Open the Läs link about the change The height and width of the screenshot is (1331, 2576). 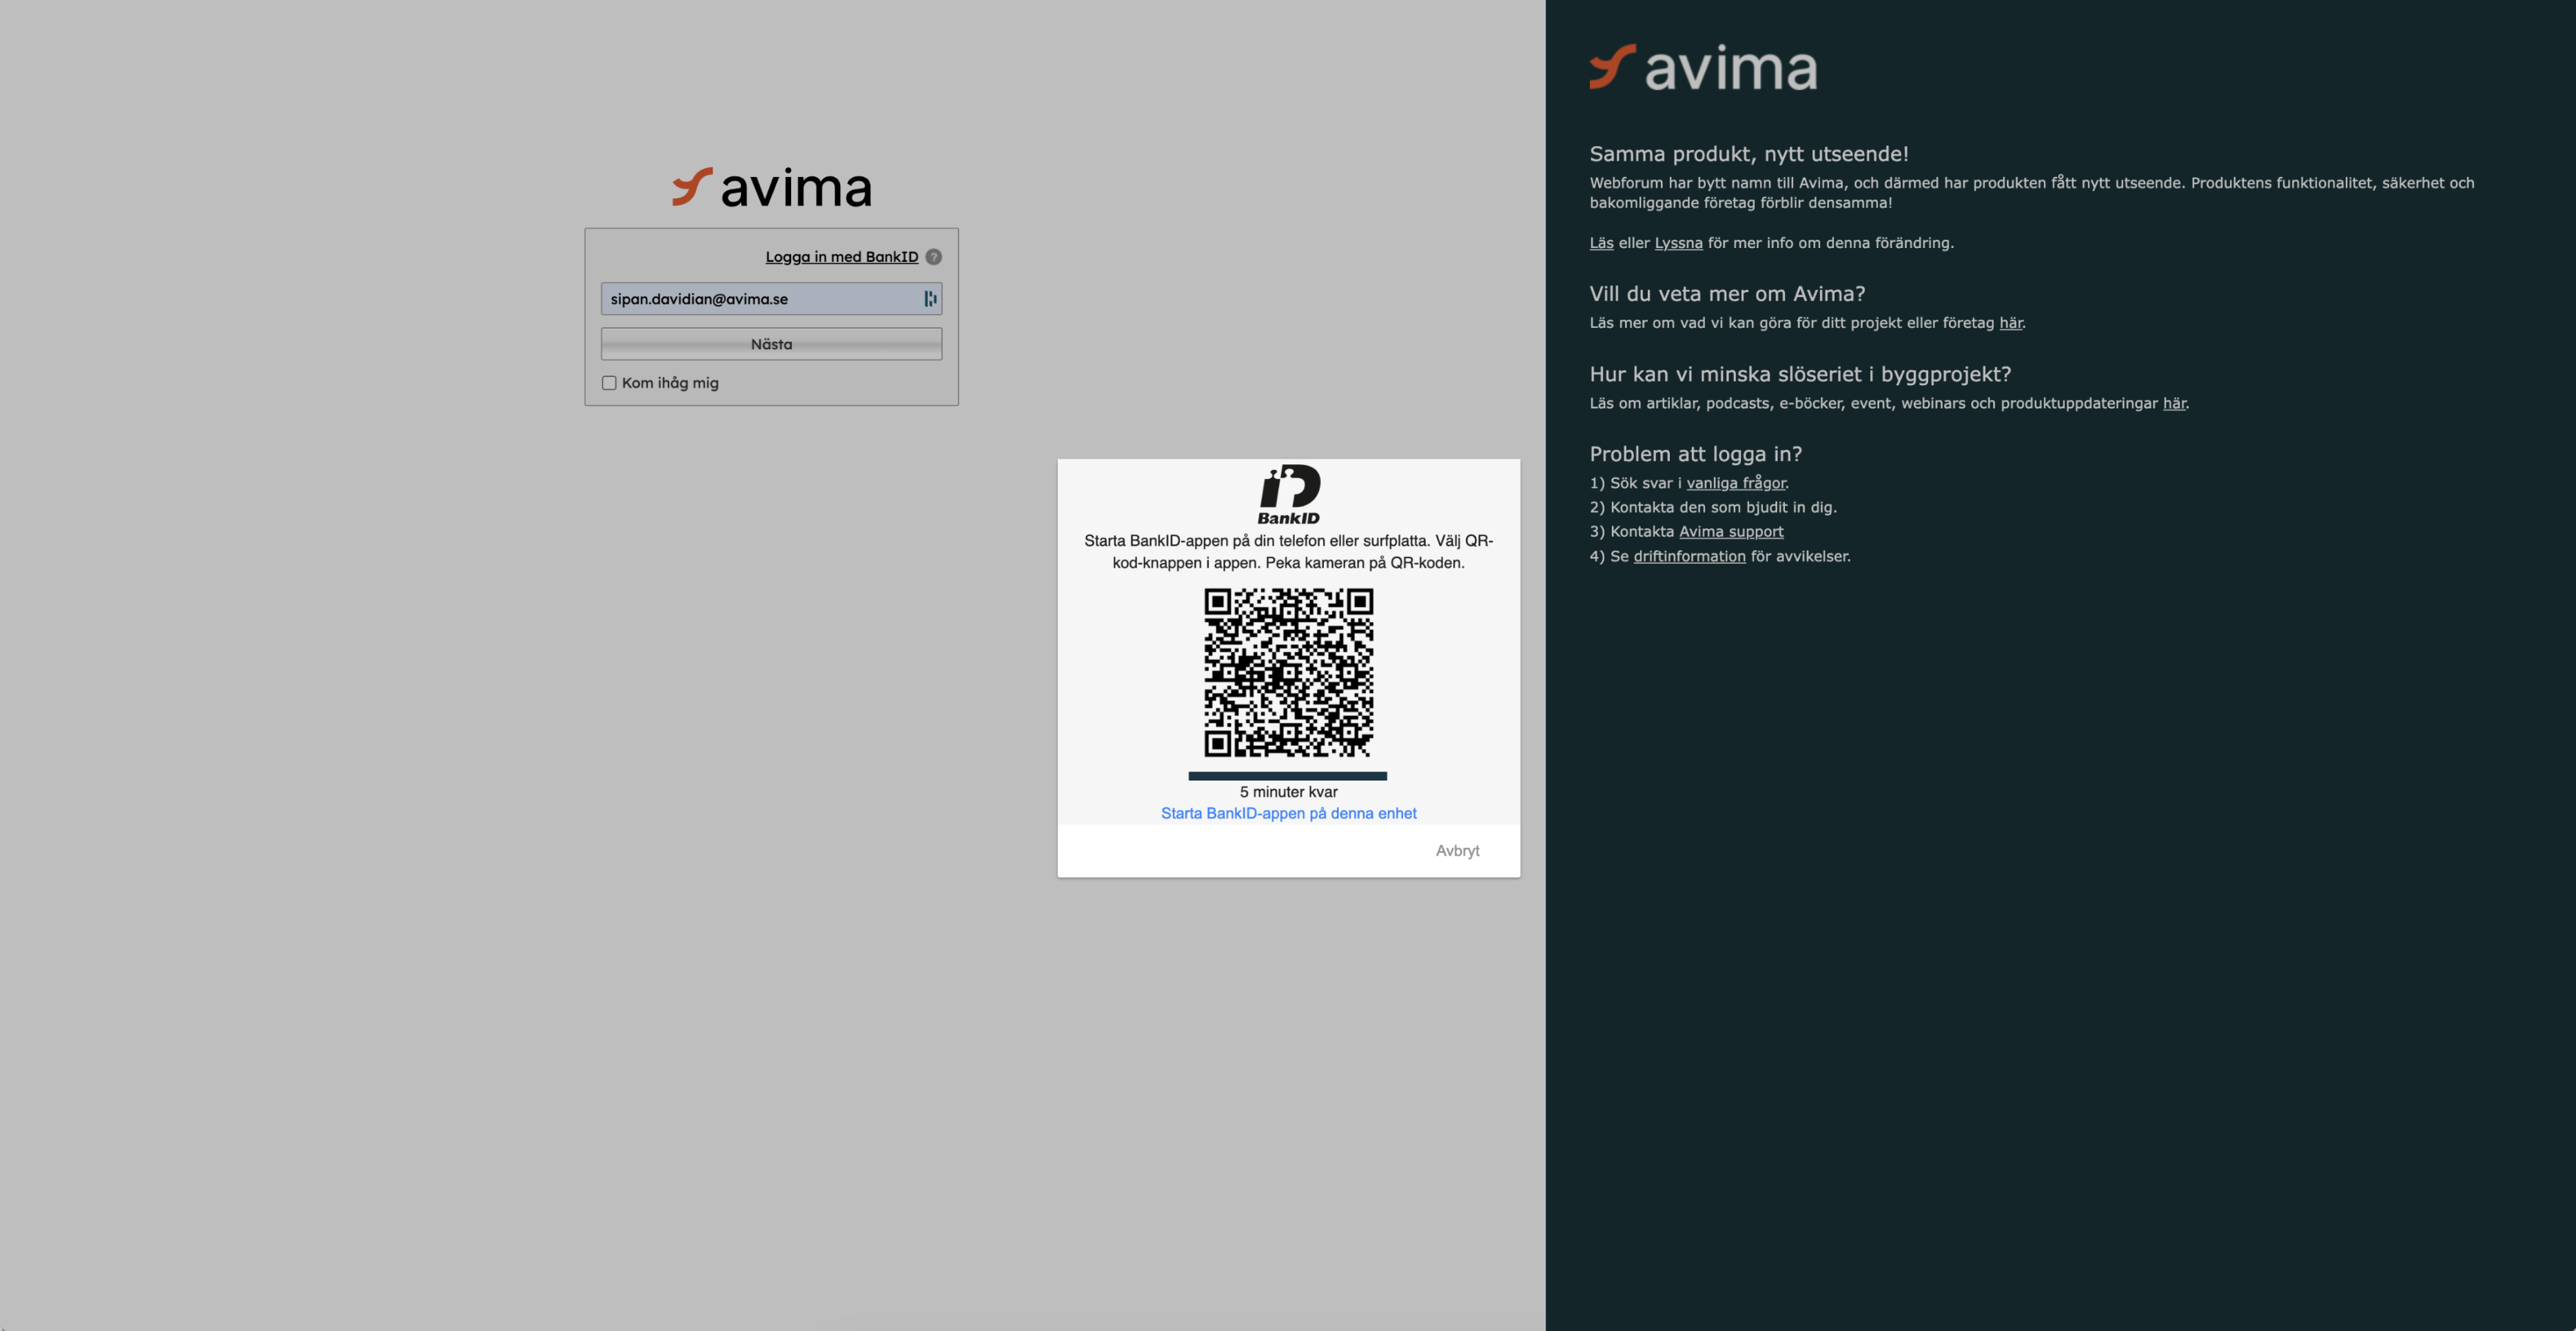[x=1601, y=243]
